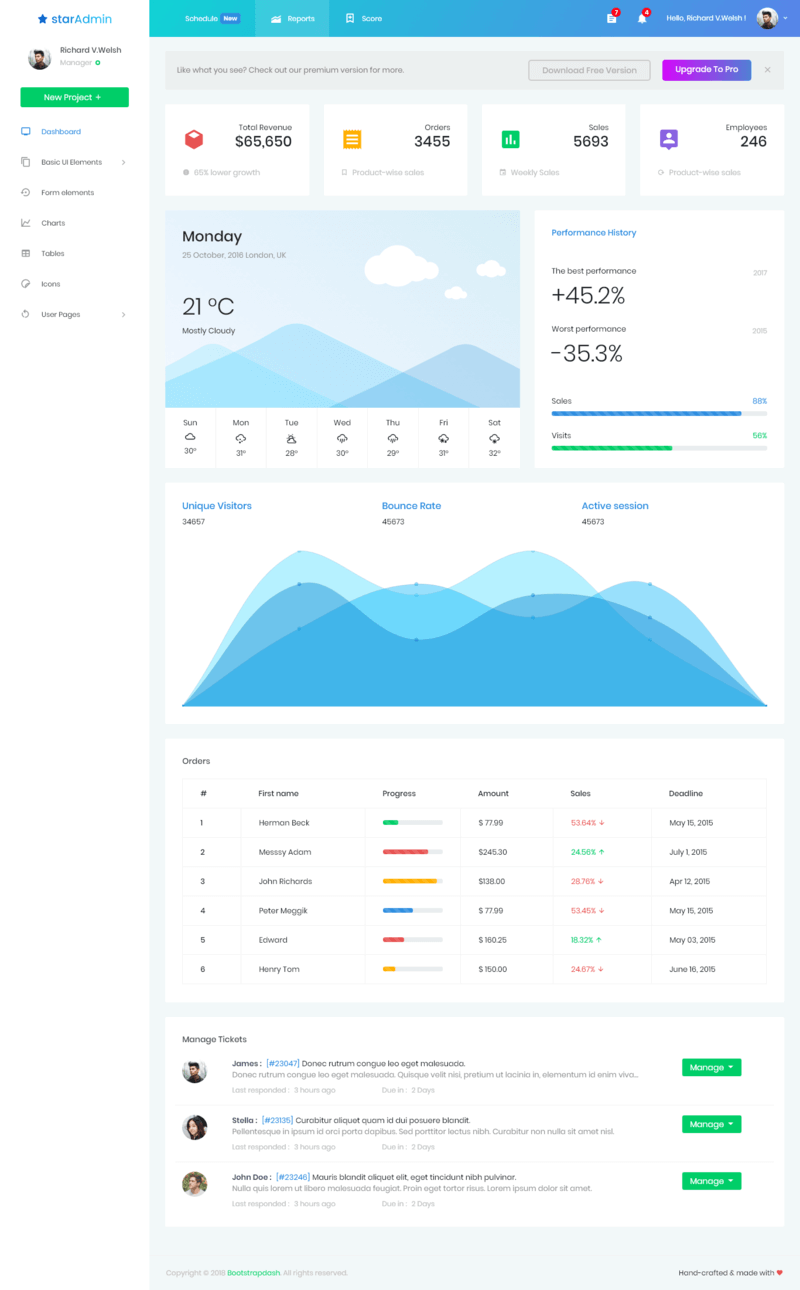Viewport: 800px width, 1290px height.
Task: Click the starAdmin logo
Action: pyautogui.click(x=75, y=19)
